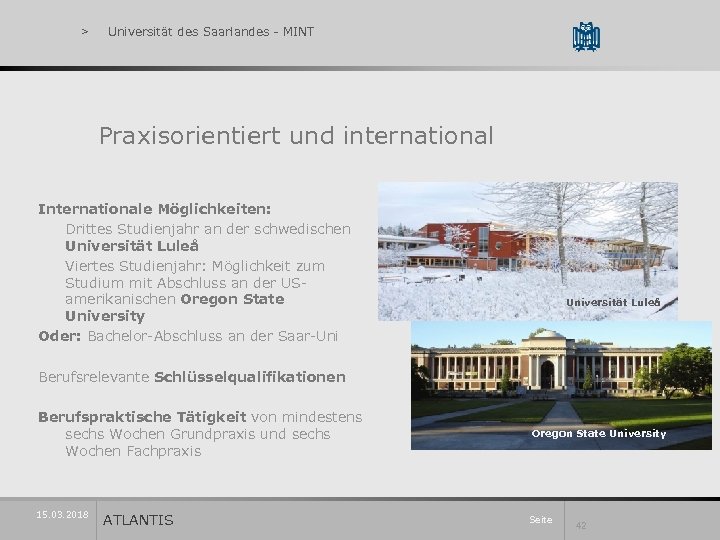Image resolution: width=720 pixels, height=540 pixels.
Task: Click the bold word 'Schlüsselqualifikationen'
Action: coord(250,377)
